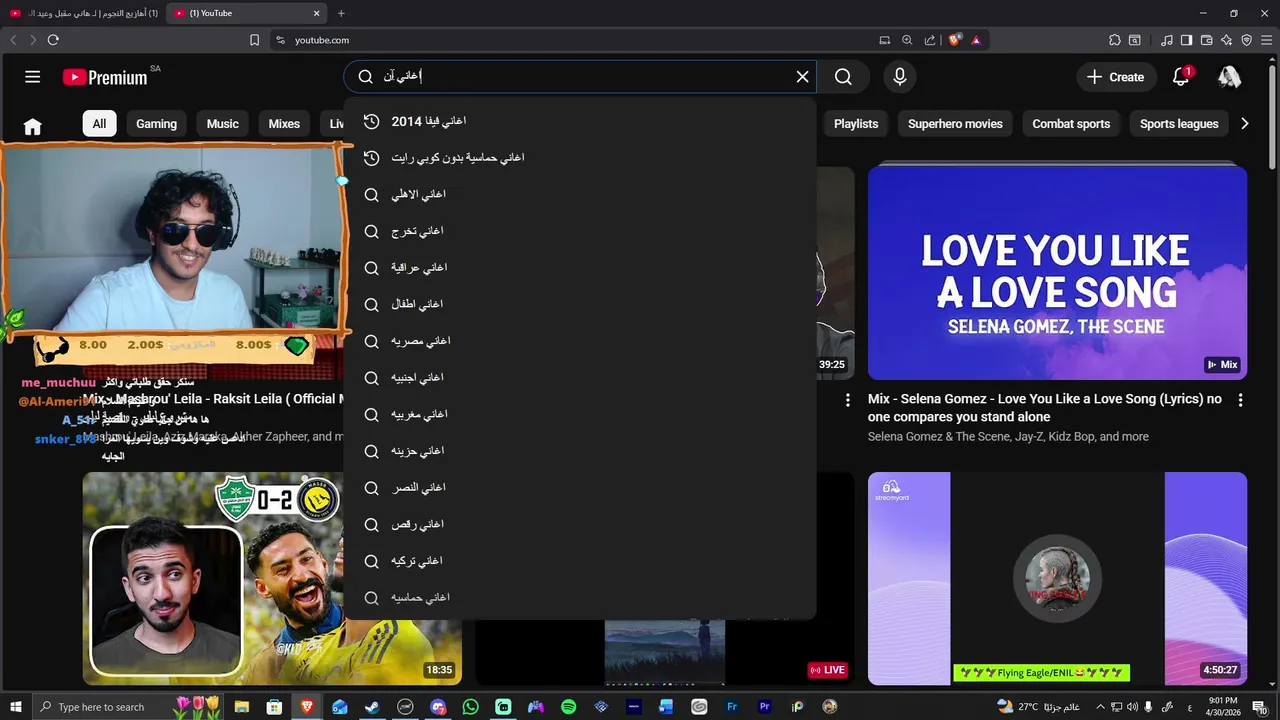The image size is (1280, 720).
Task: Choose suggestion 'اغاني الاهلي'
Action: 580,194
